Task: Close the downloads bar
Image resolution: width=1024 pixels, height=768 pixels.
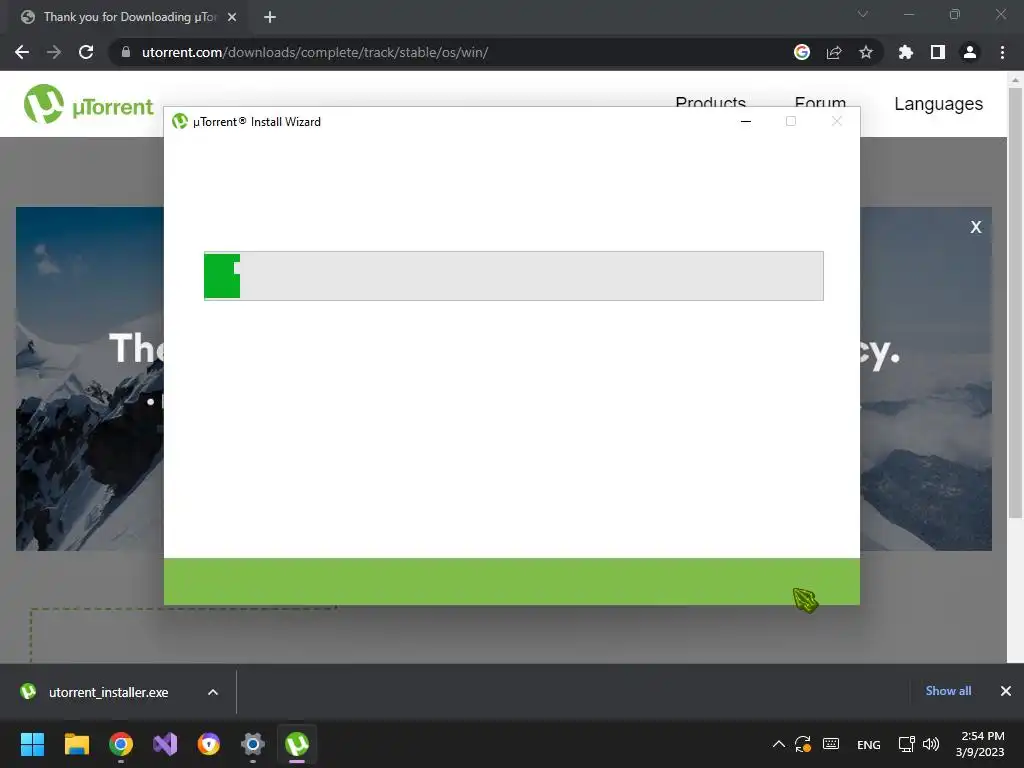Action: [x=1006, y=691]
